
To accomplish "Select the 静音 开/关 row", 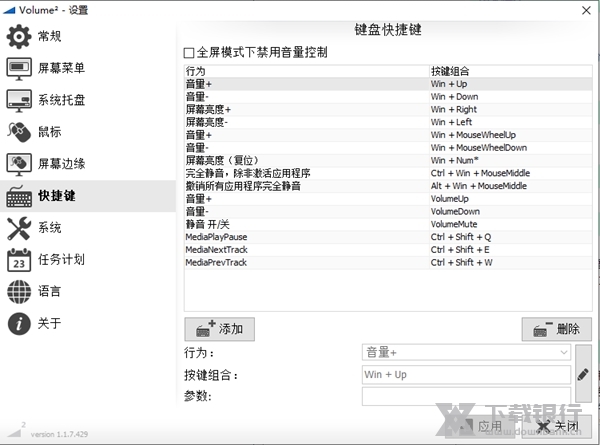I will [x=388, y=224].
